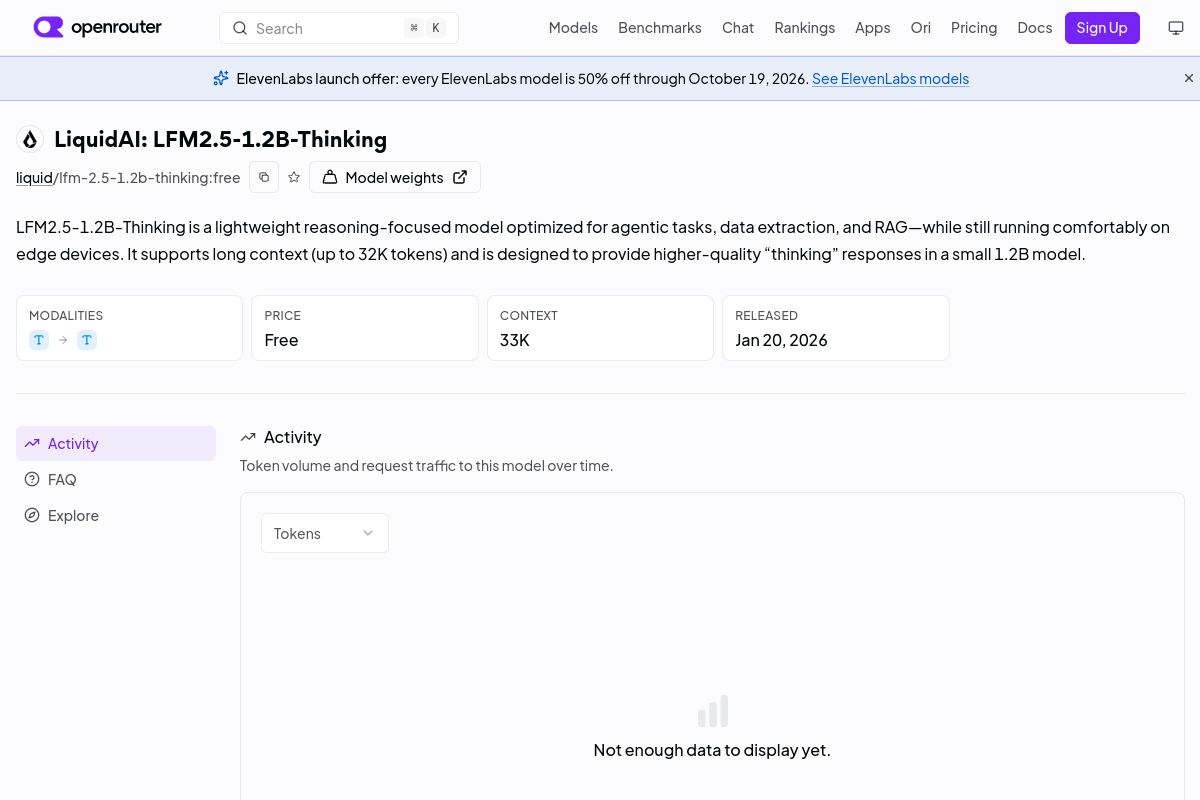
Task: Click the 'Not enough data to display yet' message
Action: 712,750
